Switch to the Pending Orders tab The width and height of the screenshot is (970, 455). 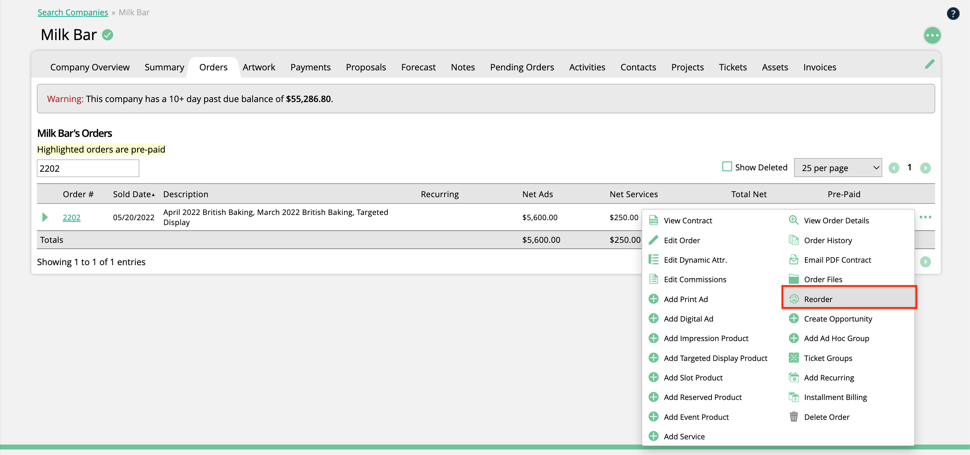(522, 67)
